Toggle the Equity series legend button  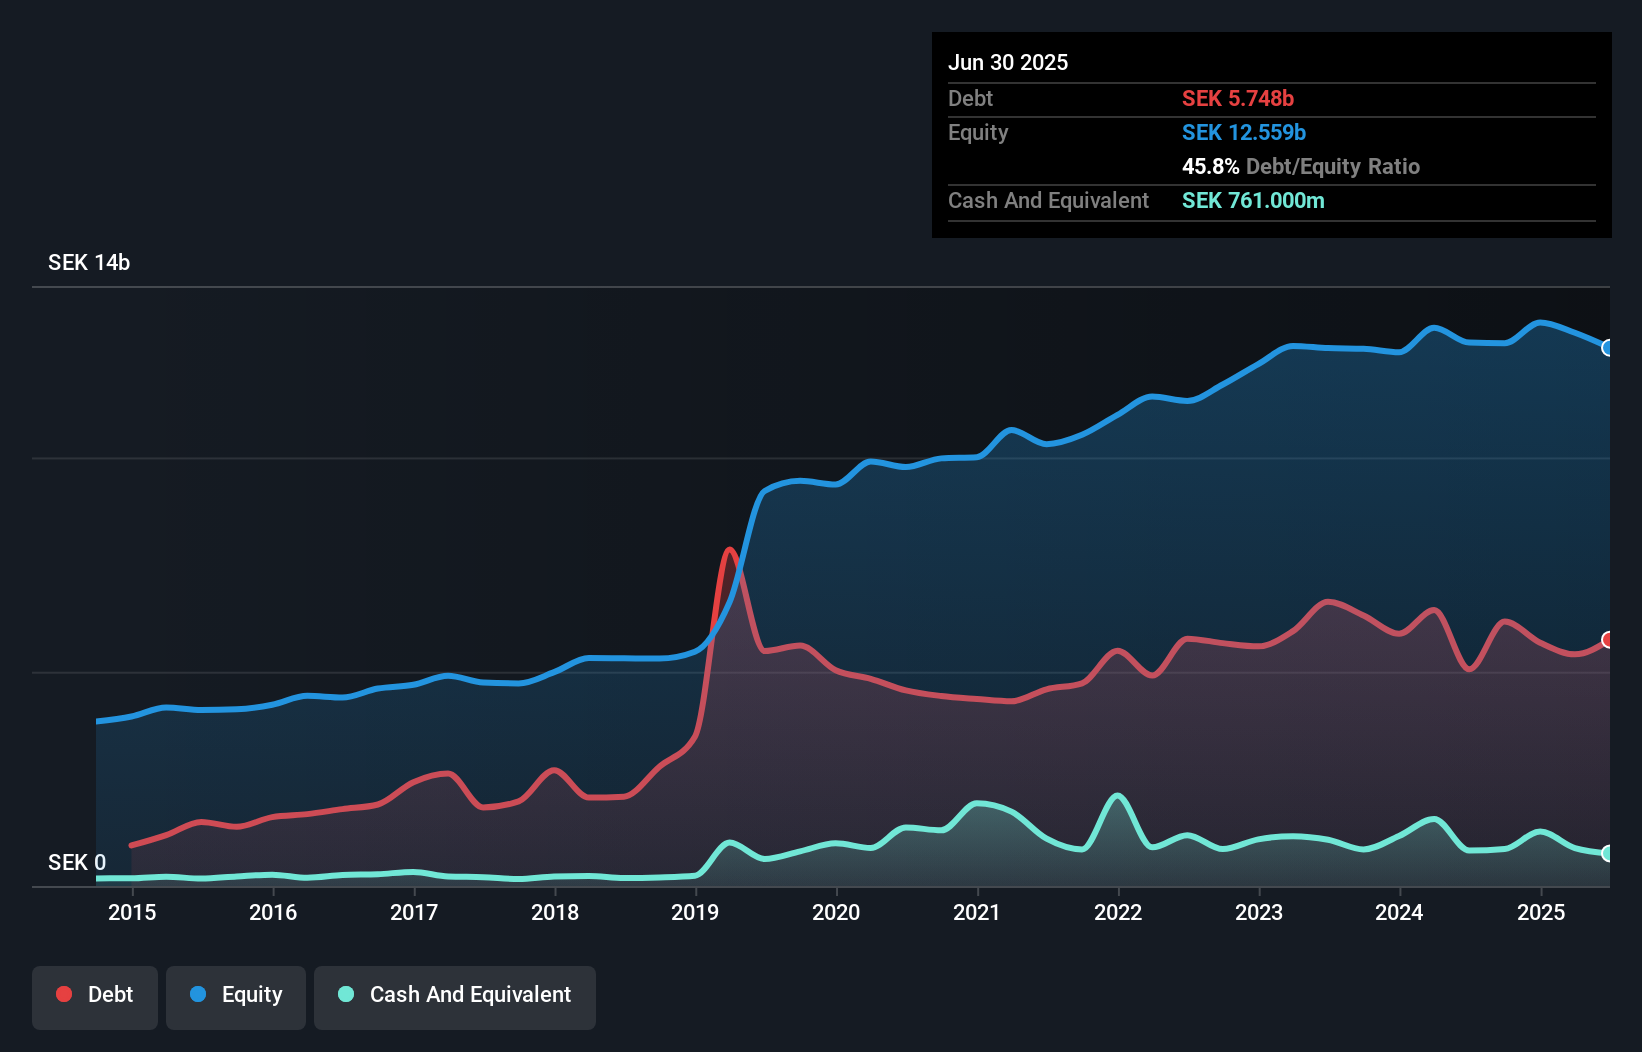coord(236,997)
